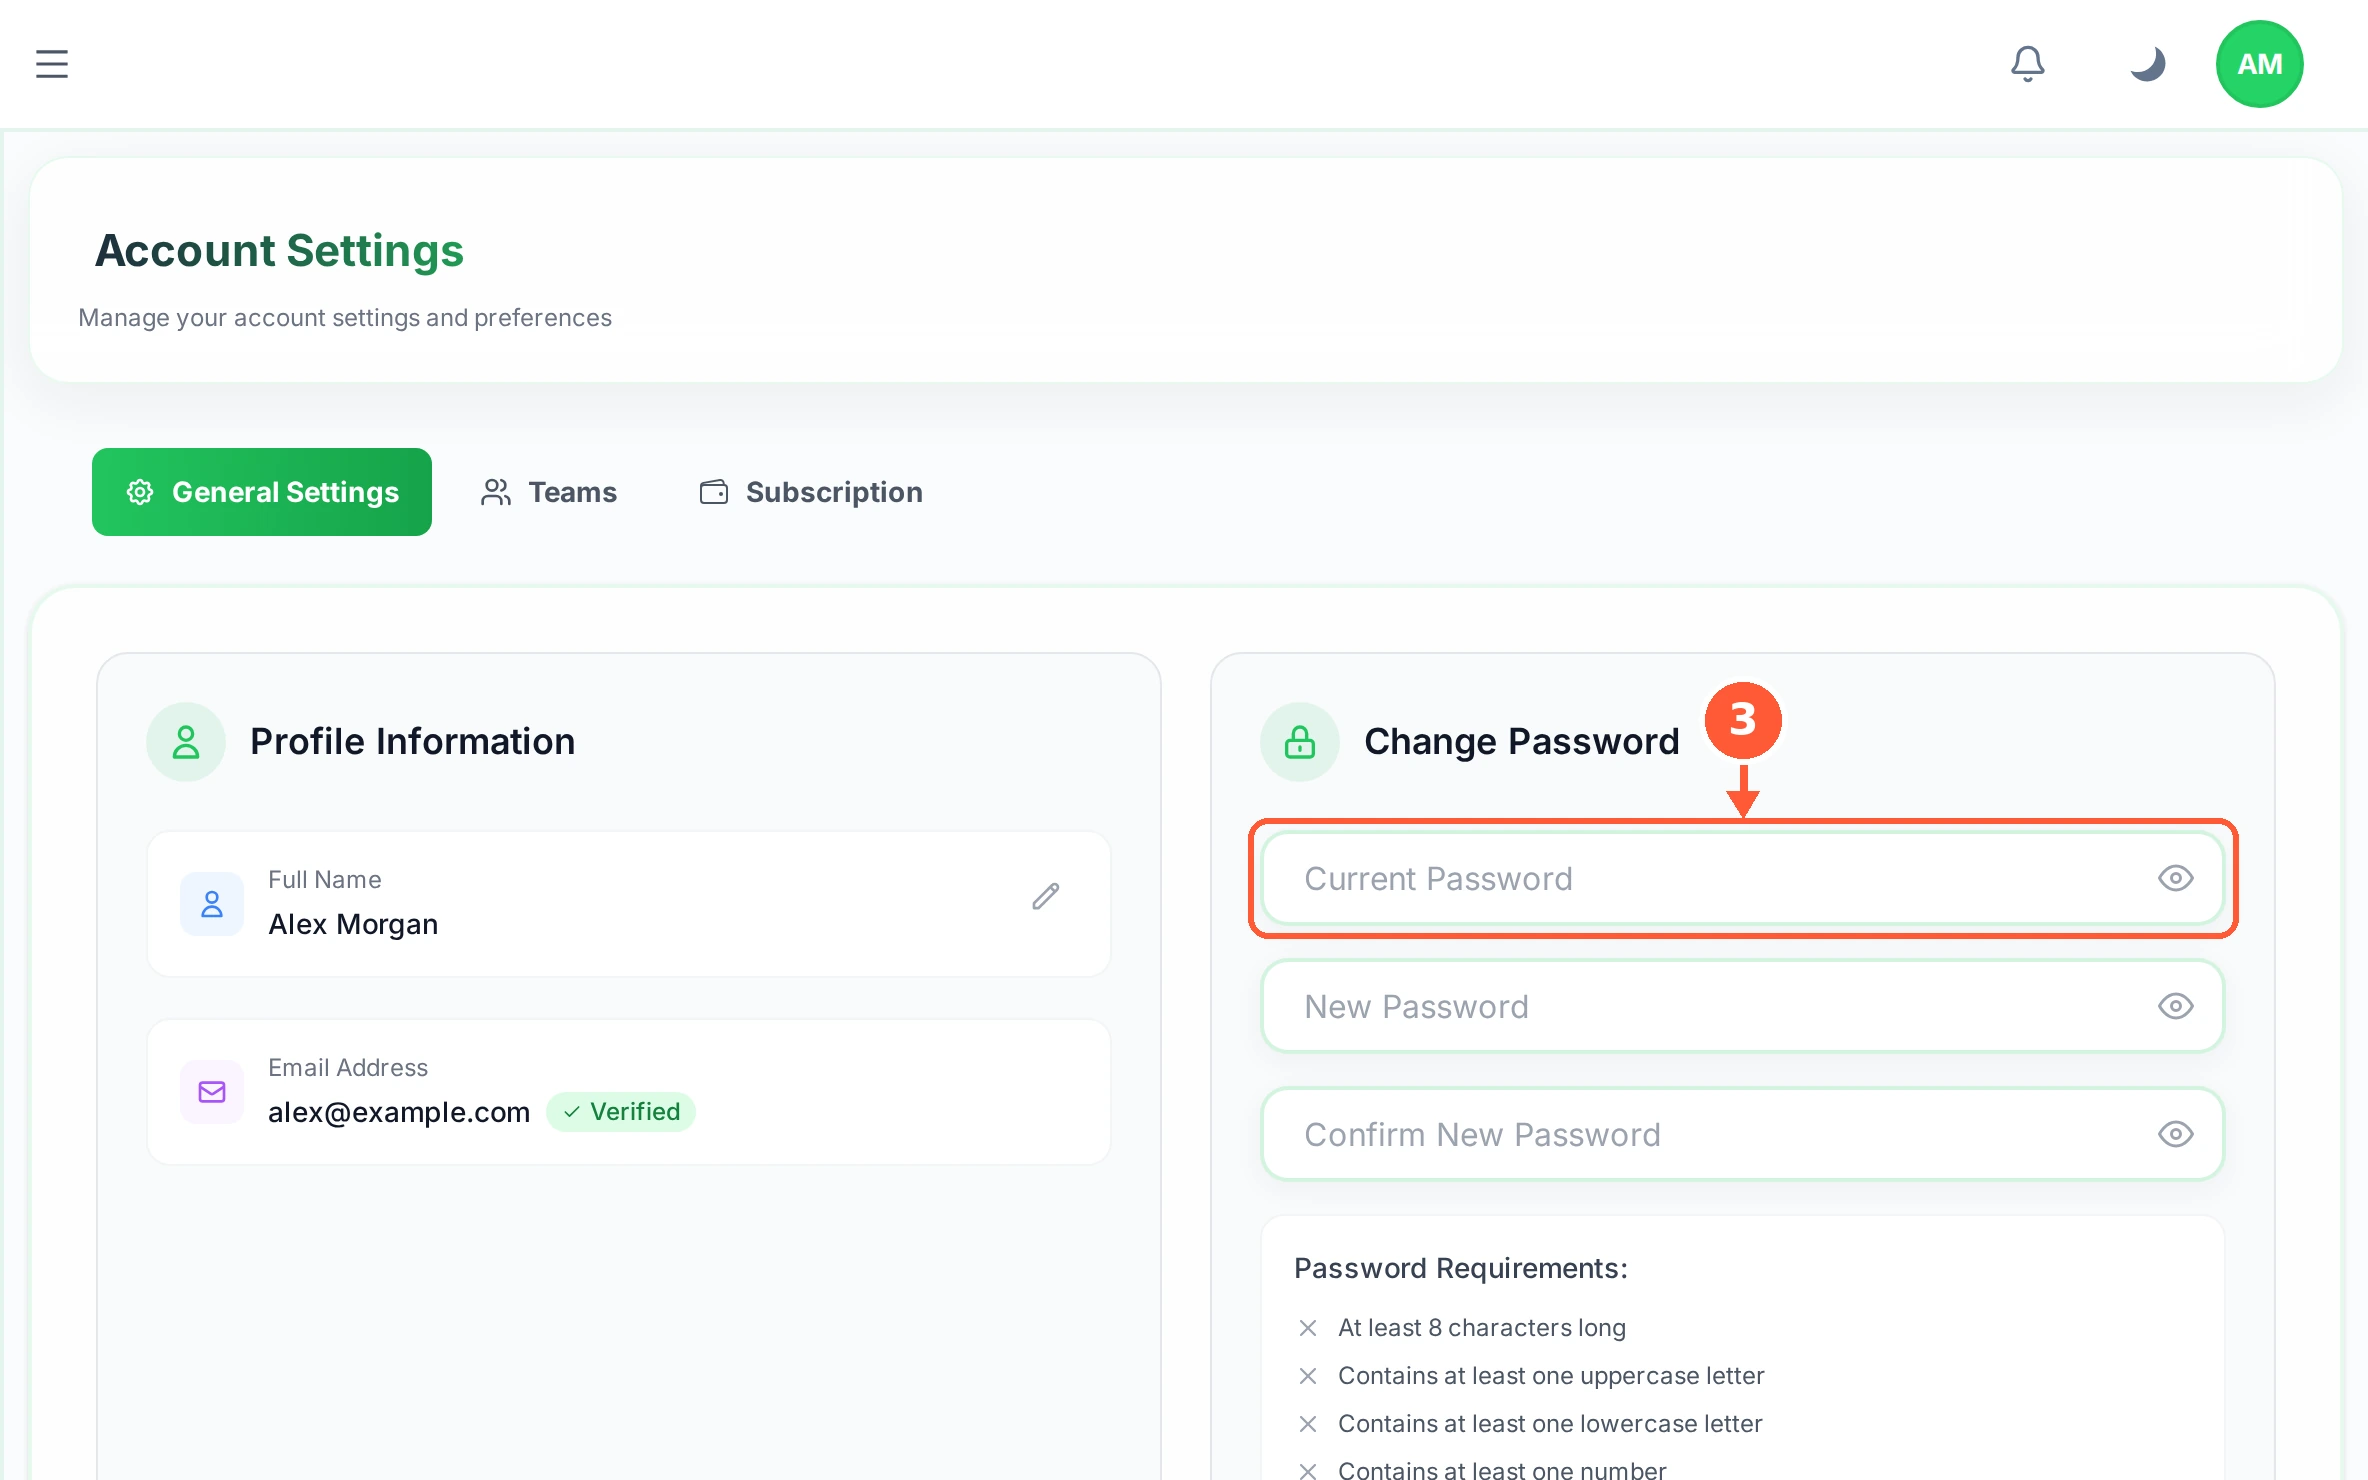Click the Change Password heading

(x=1522, y=742)
